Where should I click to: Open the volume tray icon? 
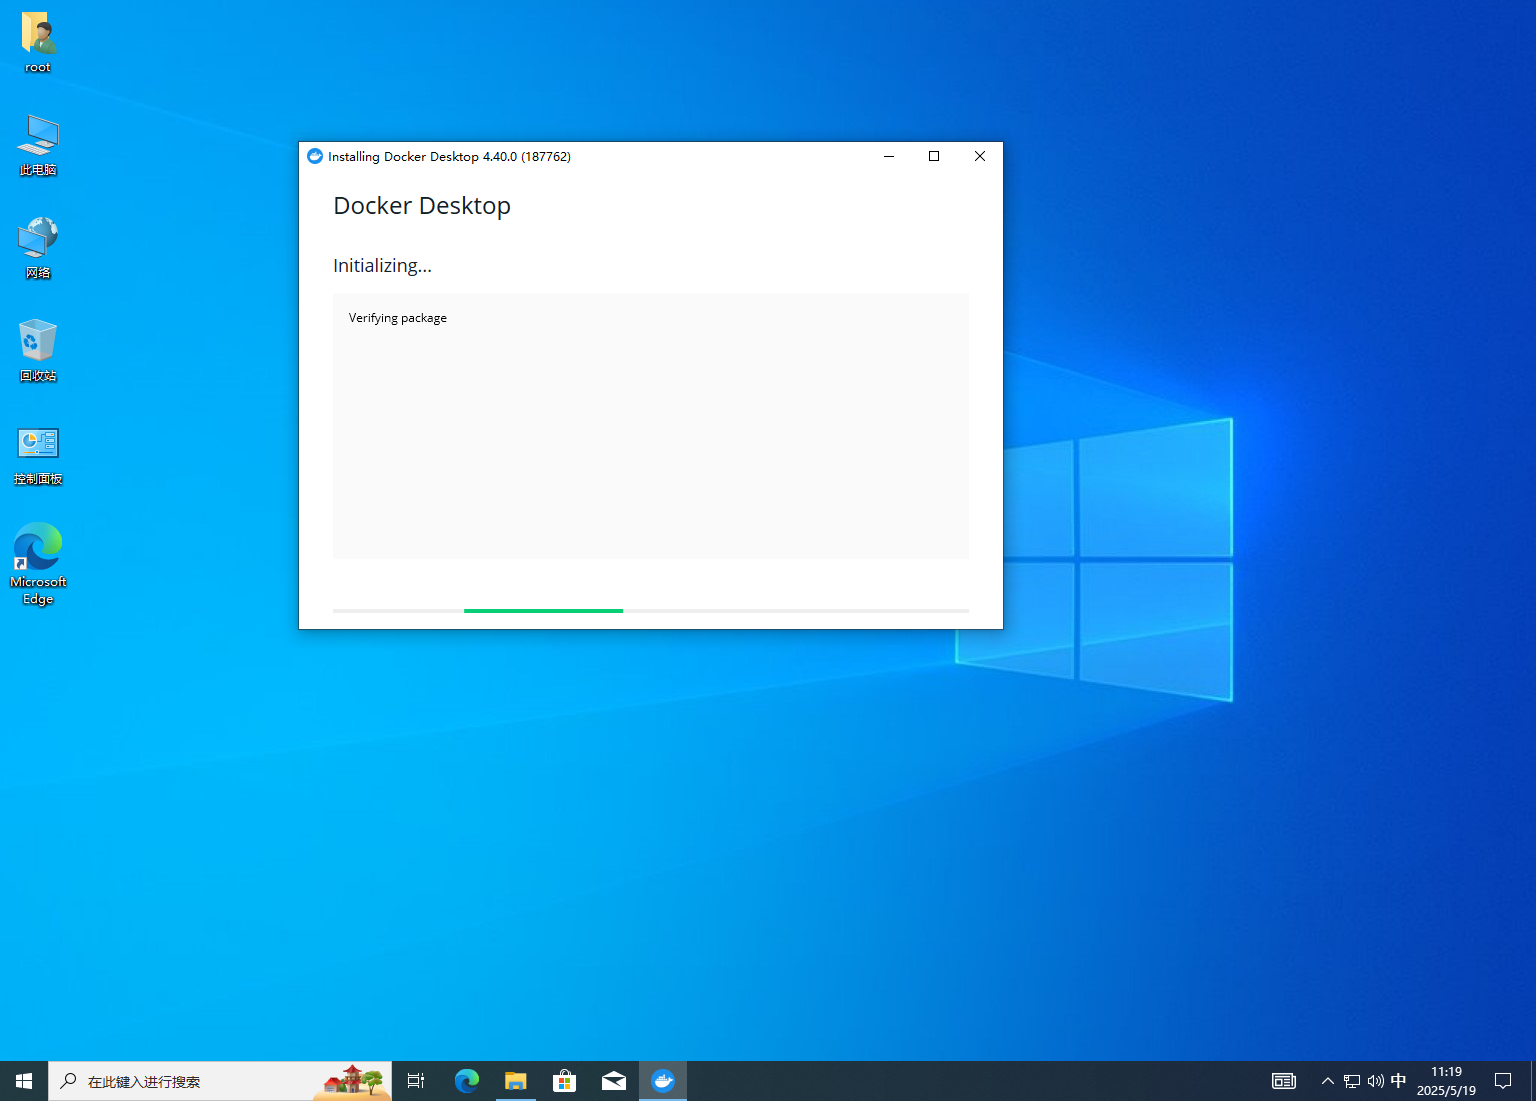(1376, 1081)
